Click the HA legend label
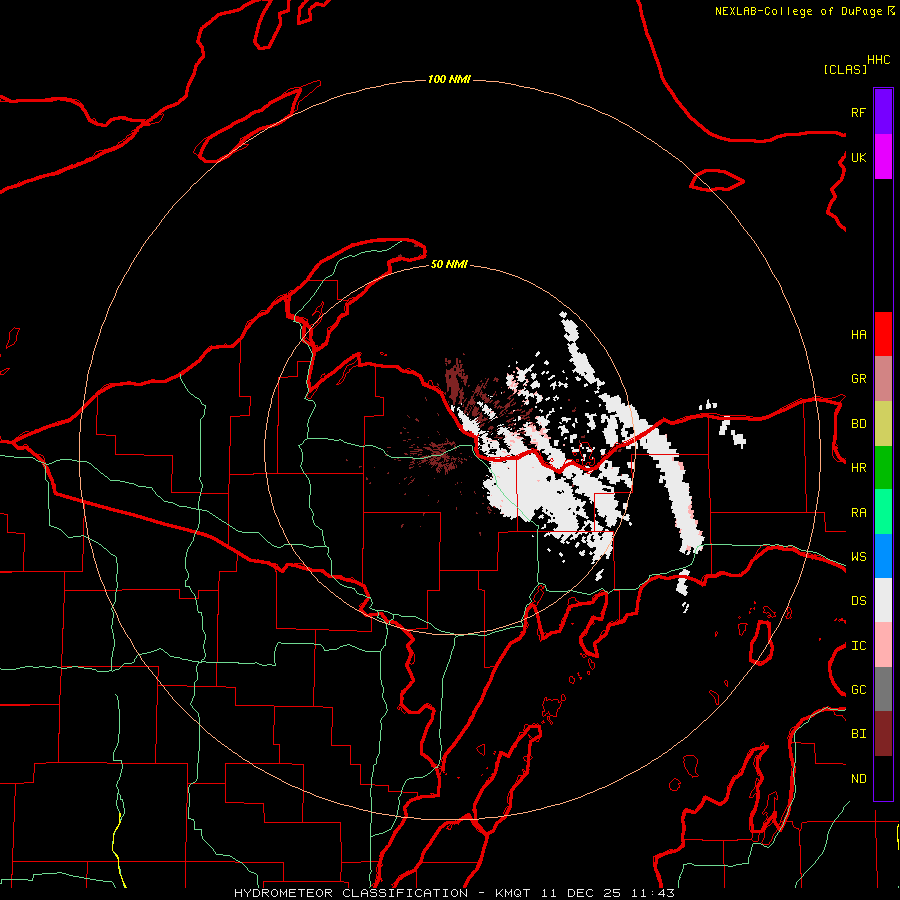The width and height of the screenshot is (900, 900). tap(858, 335)
